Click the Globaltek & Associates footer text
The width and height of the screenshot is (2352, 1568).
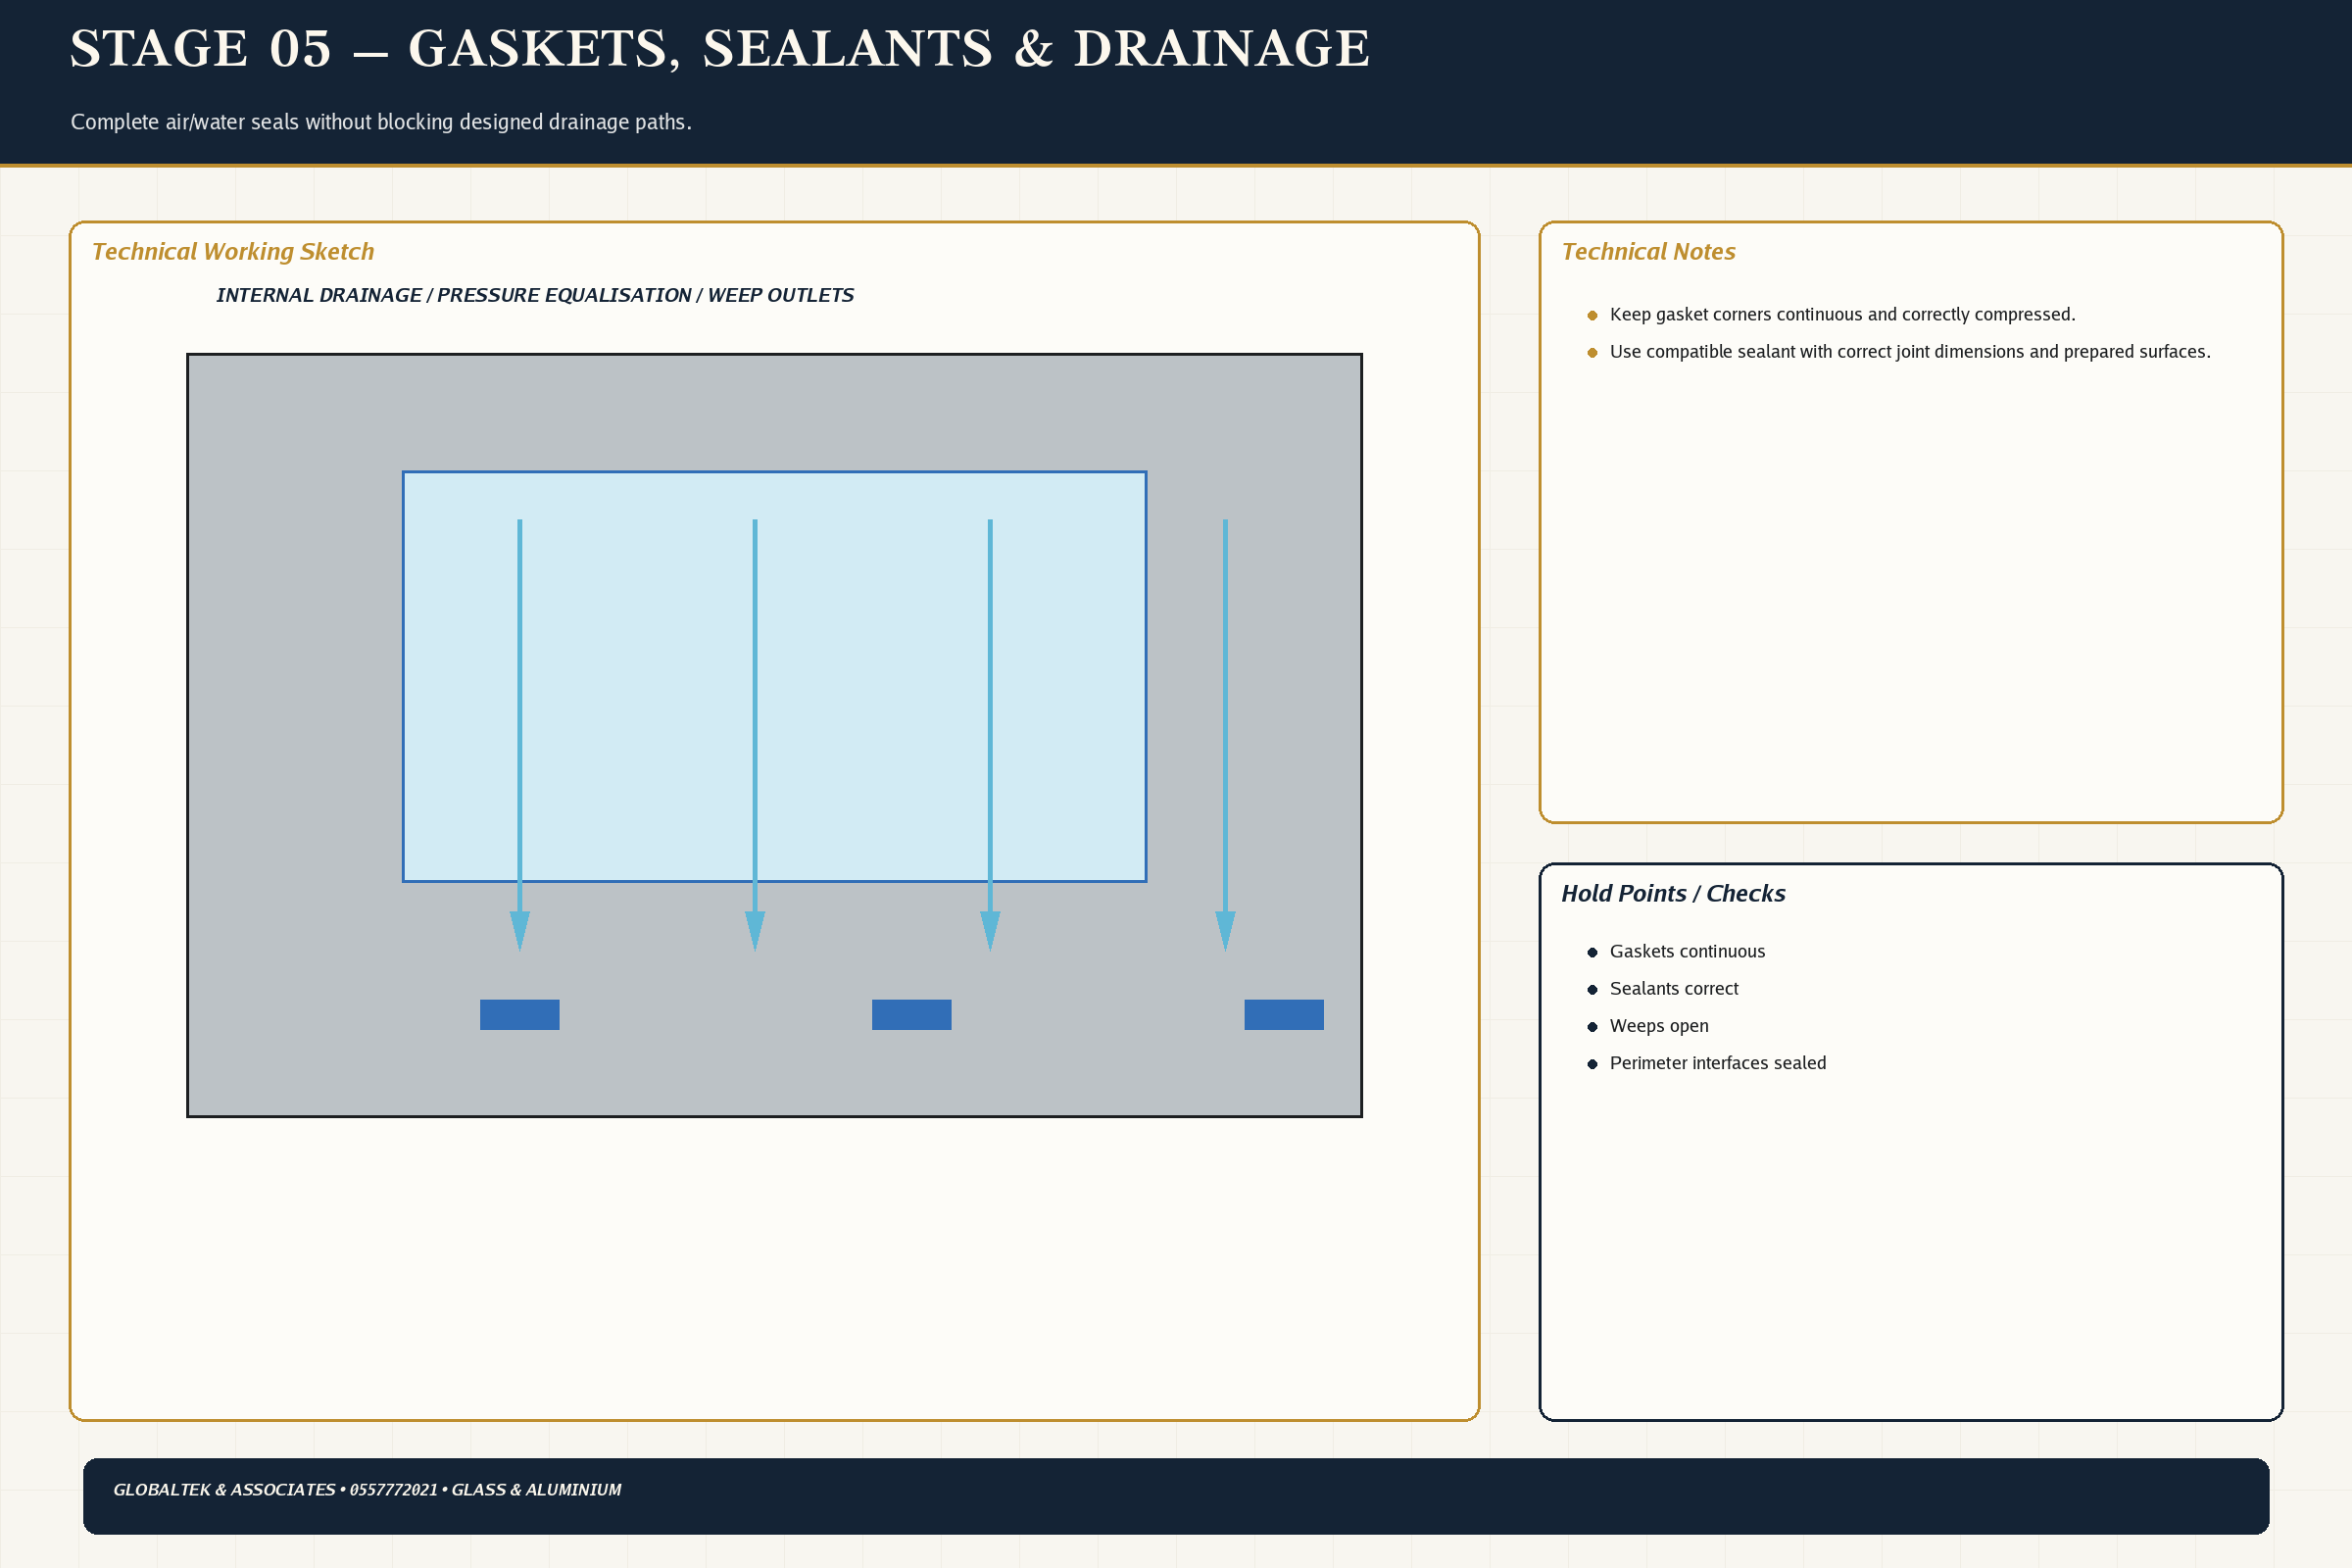[x=367, y=1490]
